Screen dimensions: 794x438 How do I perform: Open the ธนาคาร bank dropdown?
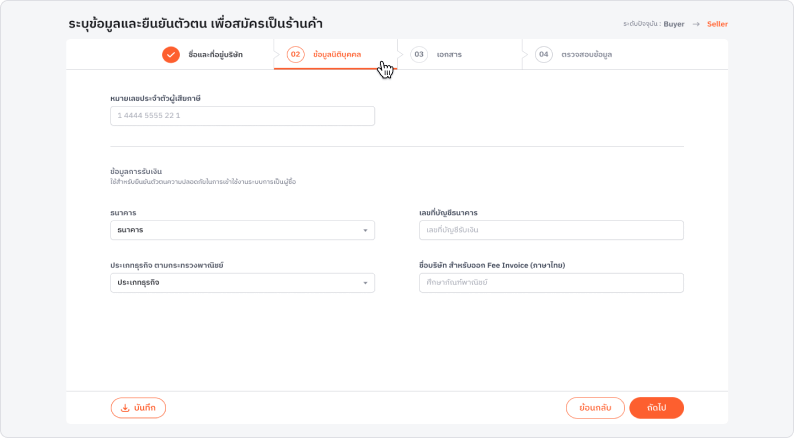coord(243,230)
